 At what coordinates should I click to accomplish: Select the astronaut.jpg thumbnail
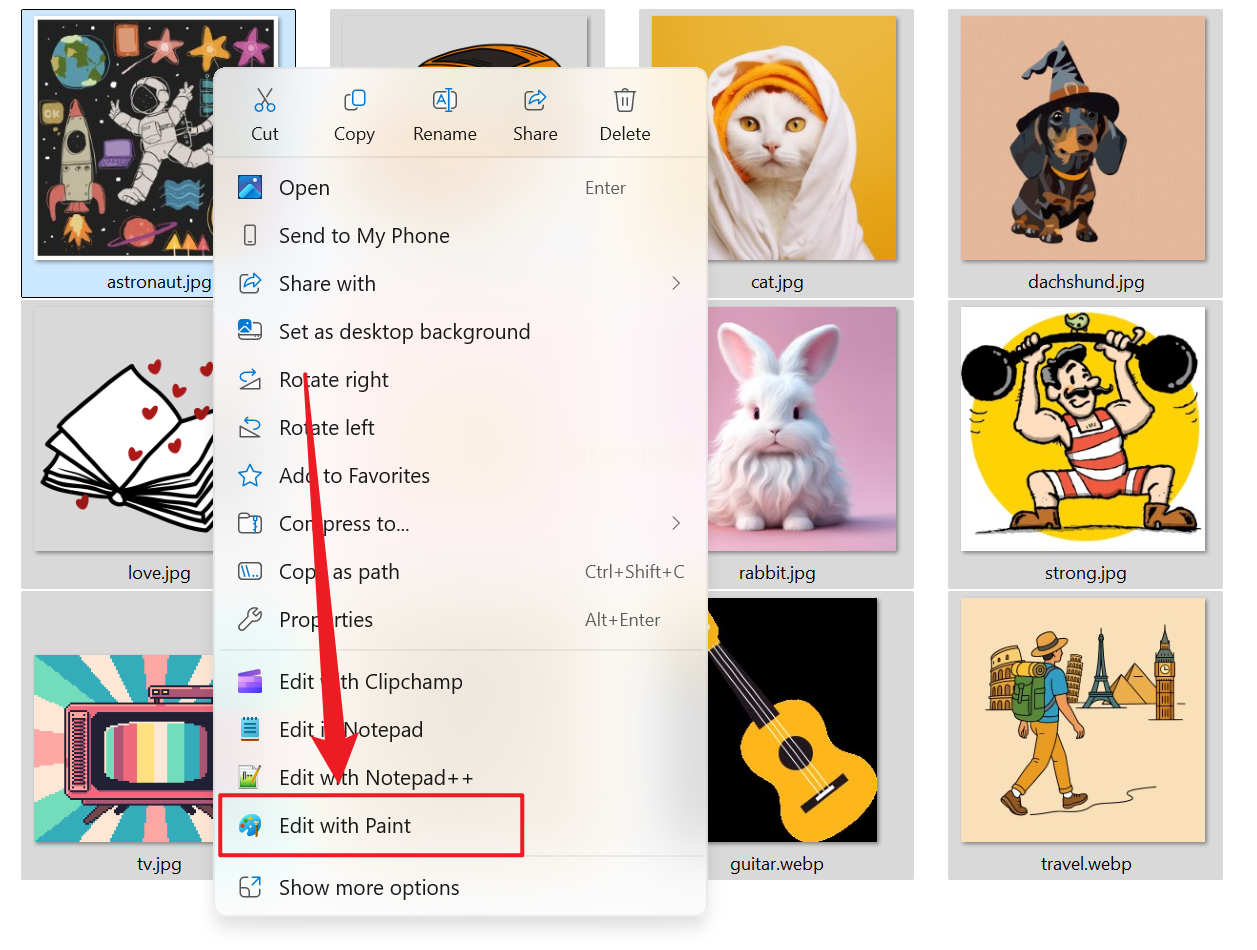[125, 138]
